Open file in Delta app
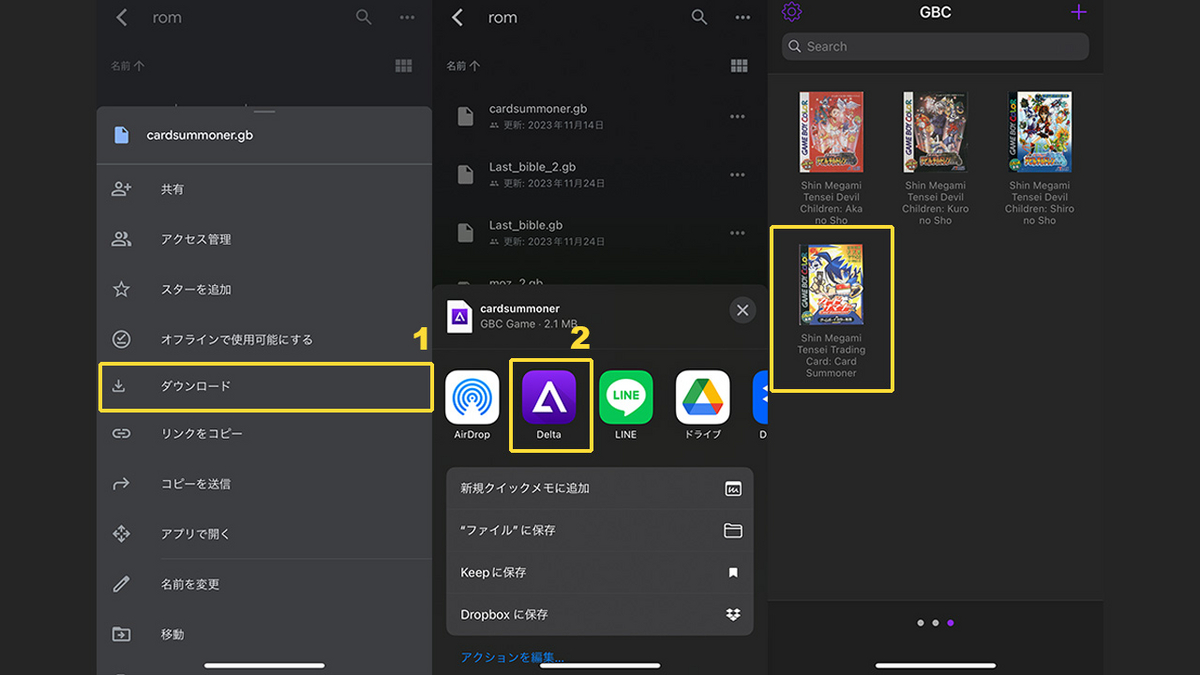The width and height of the screenshot is (1200, 675). (549, 405)
